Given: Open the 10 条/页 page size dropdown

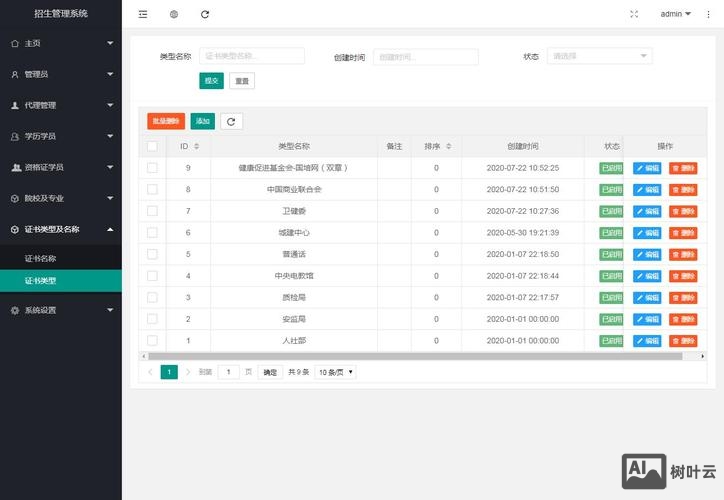Looking at the screenshot, I should [x=335, y=372].
